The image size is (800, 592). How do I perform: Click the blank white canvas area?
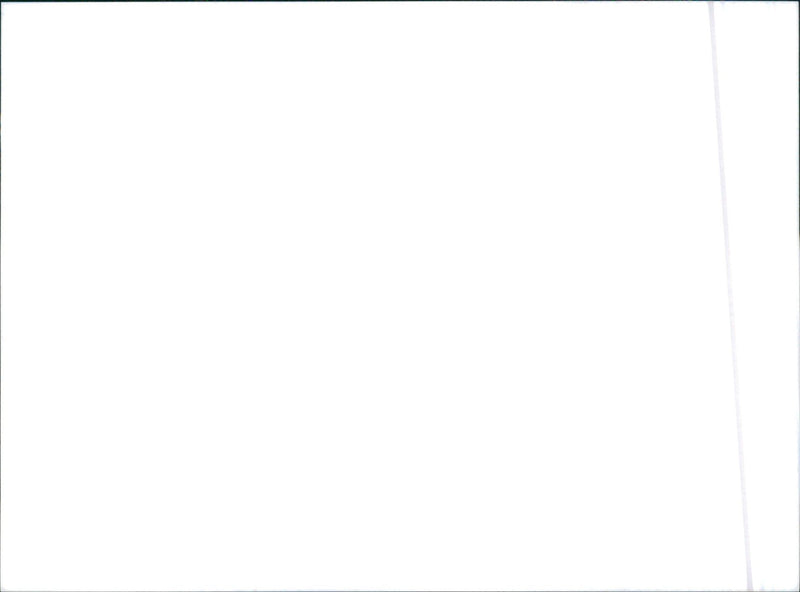tap(357, 296)
